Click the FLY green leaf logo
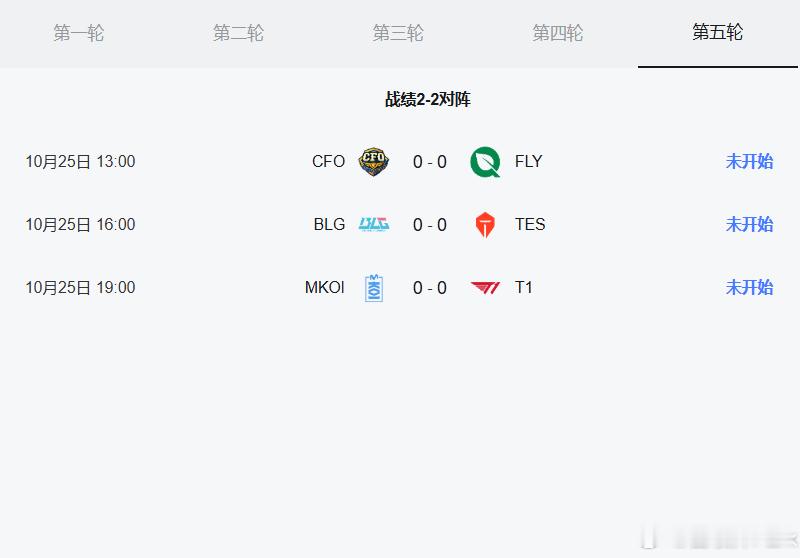This screenshot has height=558, width=805. (485, 162)
